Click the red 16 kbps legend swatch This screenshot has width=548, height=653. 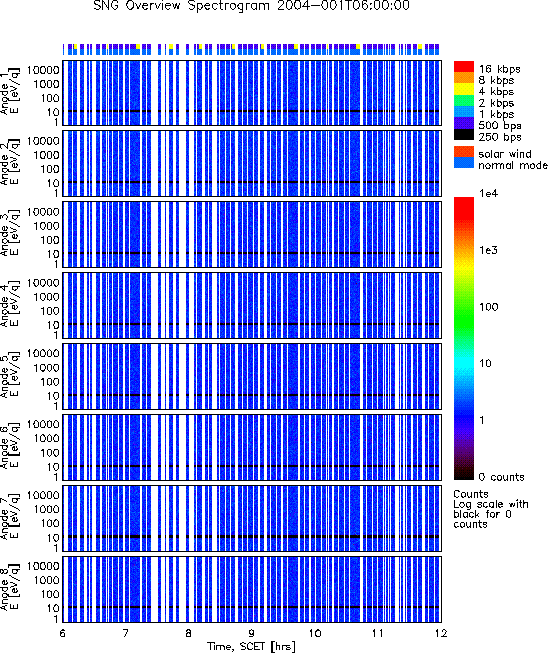pyautogui.click(x=464, y=67)
